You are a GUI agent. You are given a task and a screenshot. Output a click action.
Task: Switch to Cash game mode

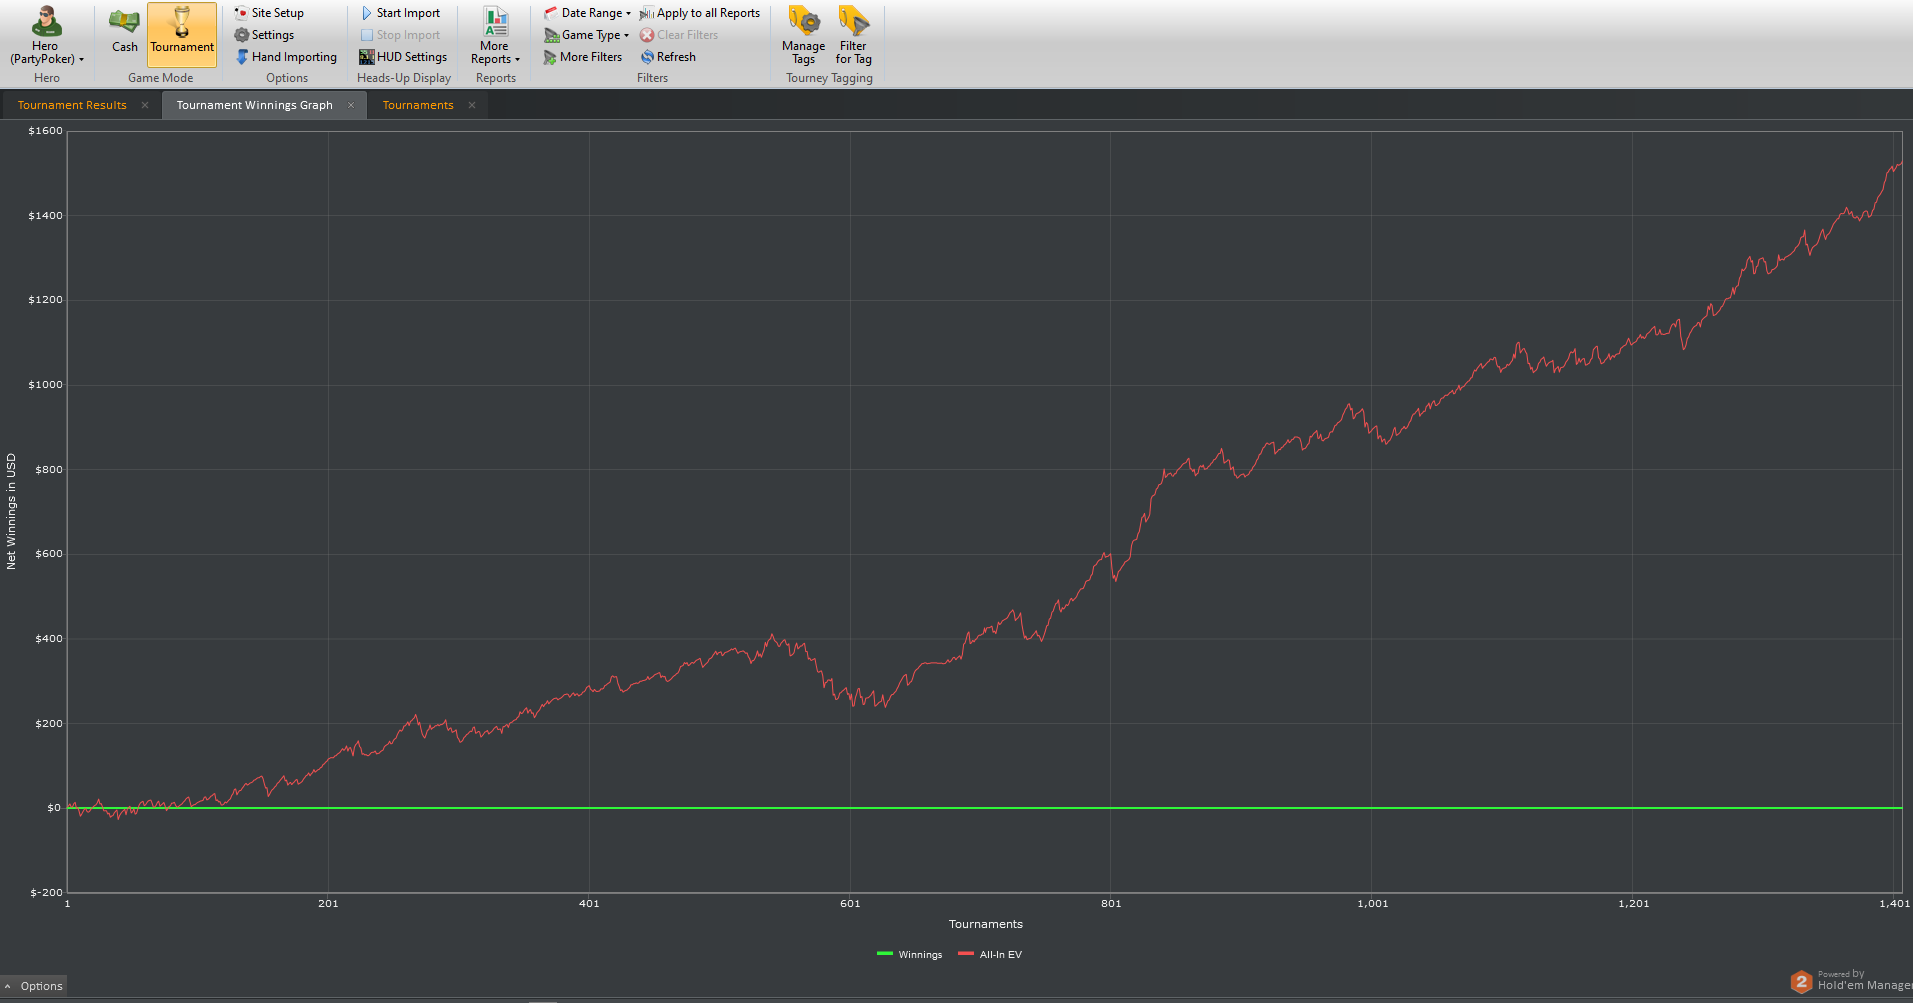click(125, 31)
